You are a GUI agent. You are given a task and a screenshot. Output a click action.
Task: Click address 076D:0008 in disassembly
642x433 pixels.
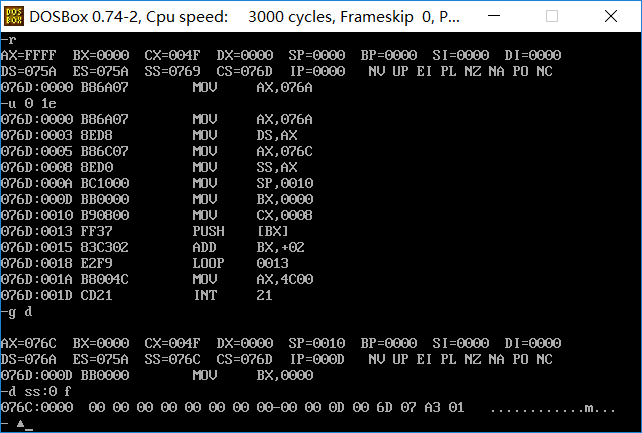tap(36, 167)
